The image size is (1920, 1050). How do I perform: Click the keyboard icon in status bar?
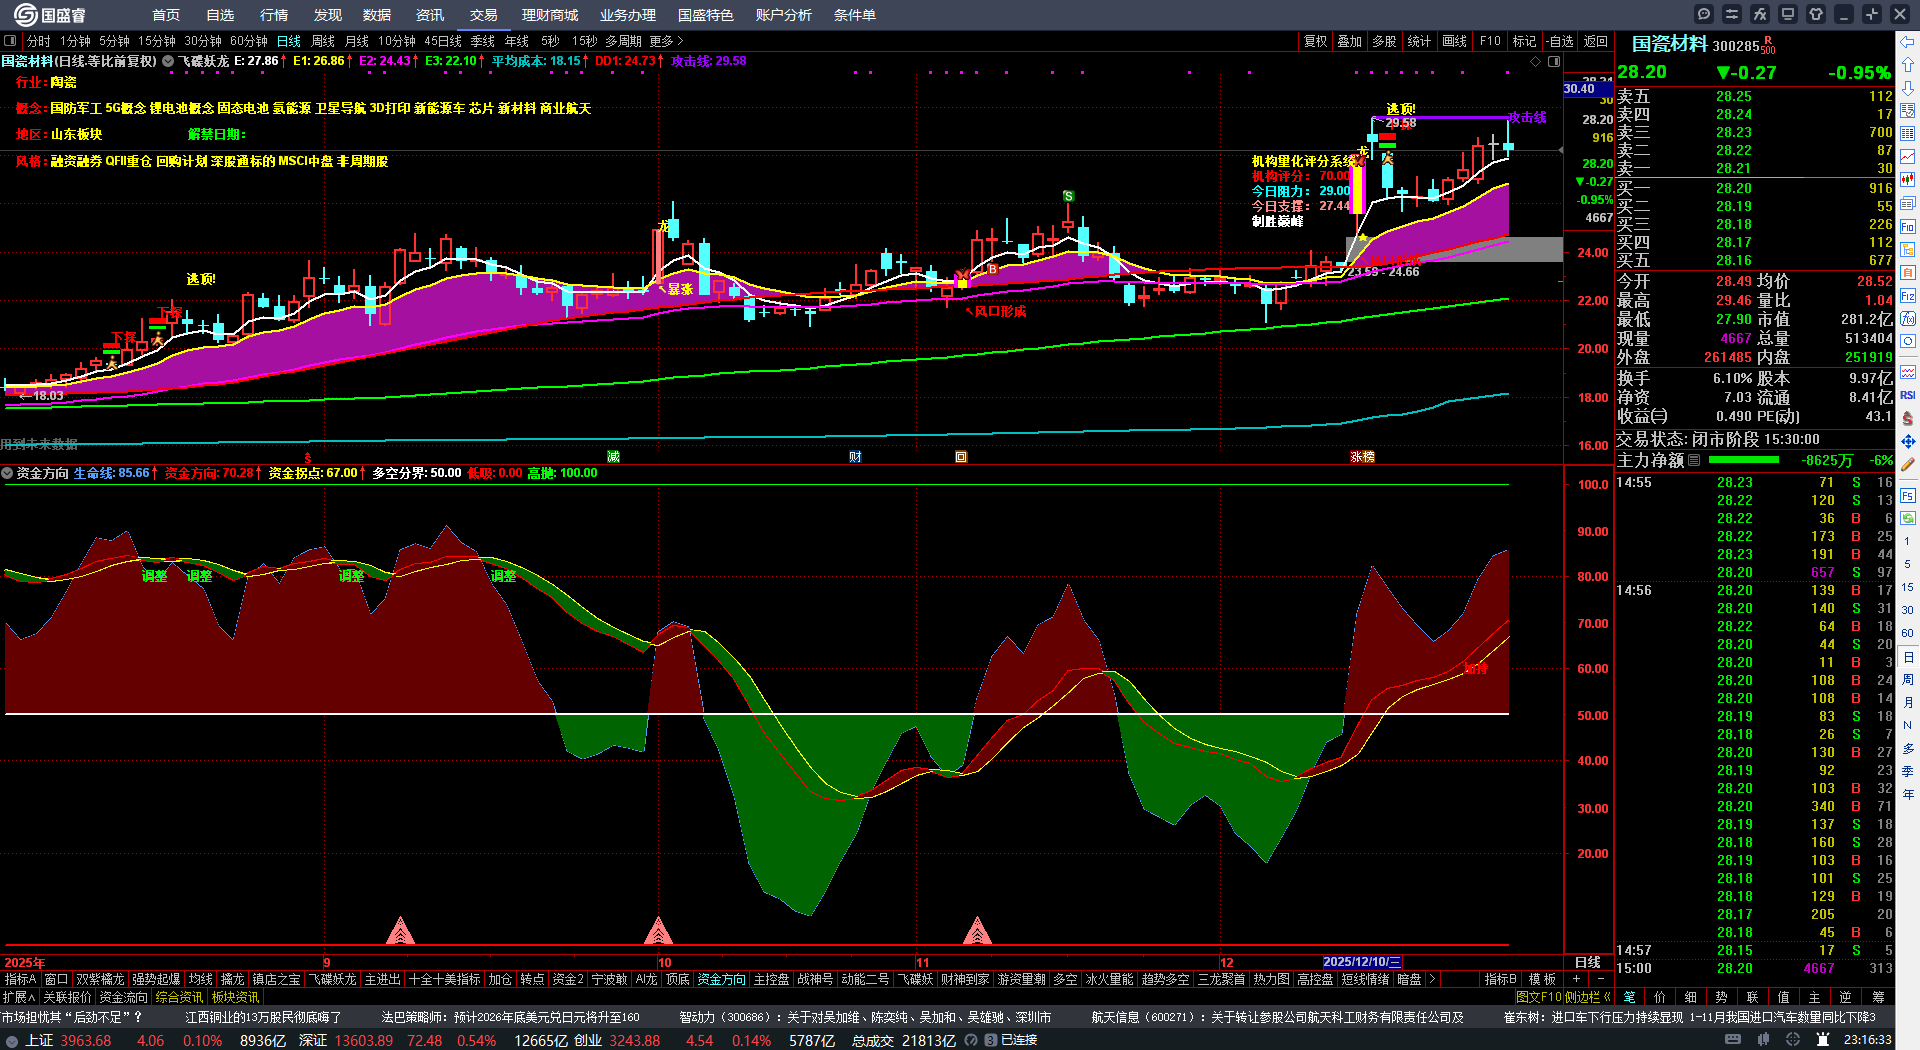[x=1733, y=1040]
